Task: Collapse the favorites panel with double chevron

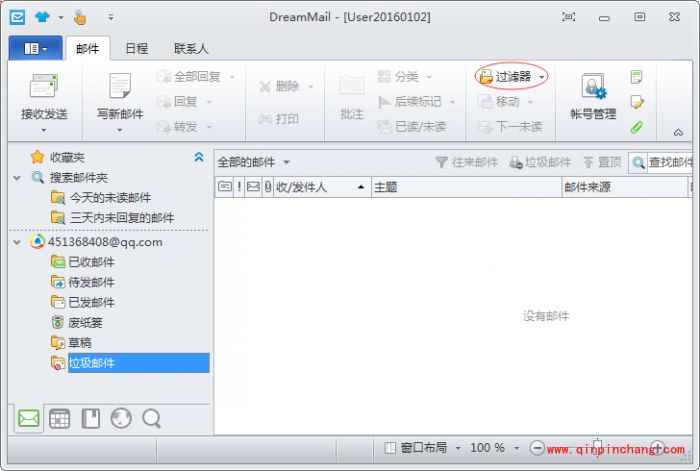Action: click(199, 157)
